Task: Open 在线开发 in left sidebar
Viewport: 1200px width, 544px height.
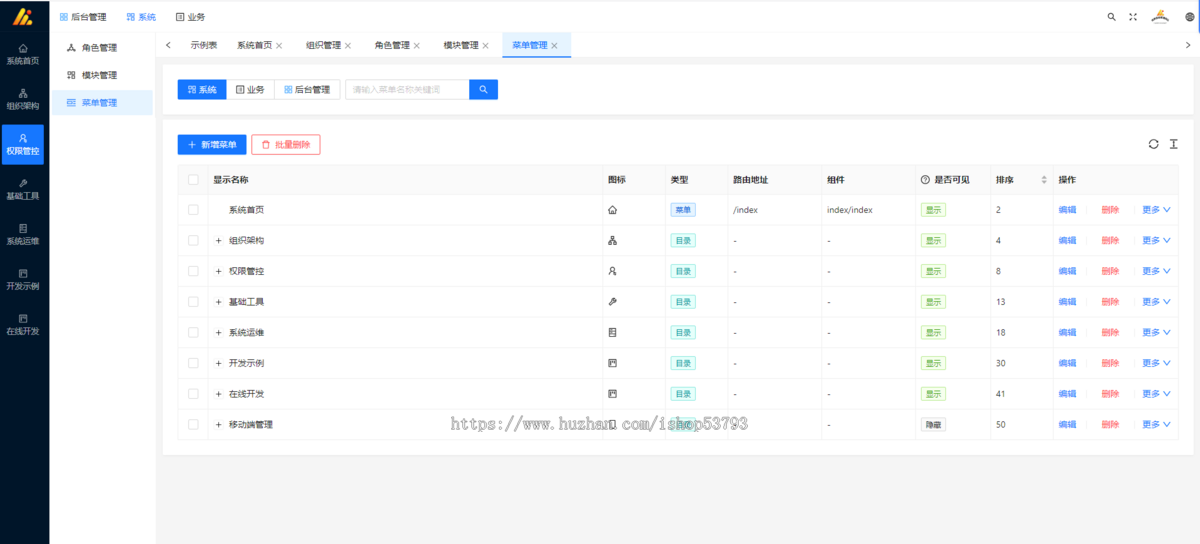Action: 23,324
